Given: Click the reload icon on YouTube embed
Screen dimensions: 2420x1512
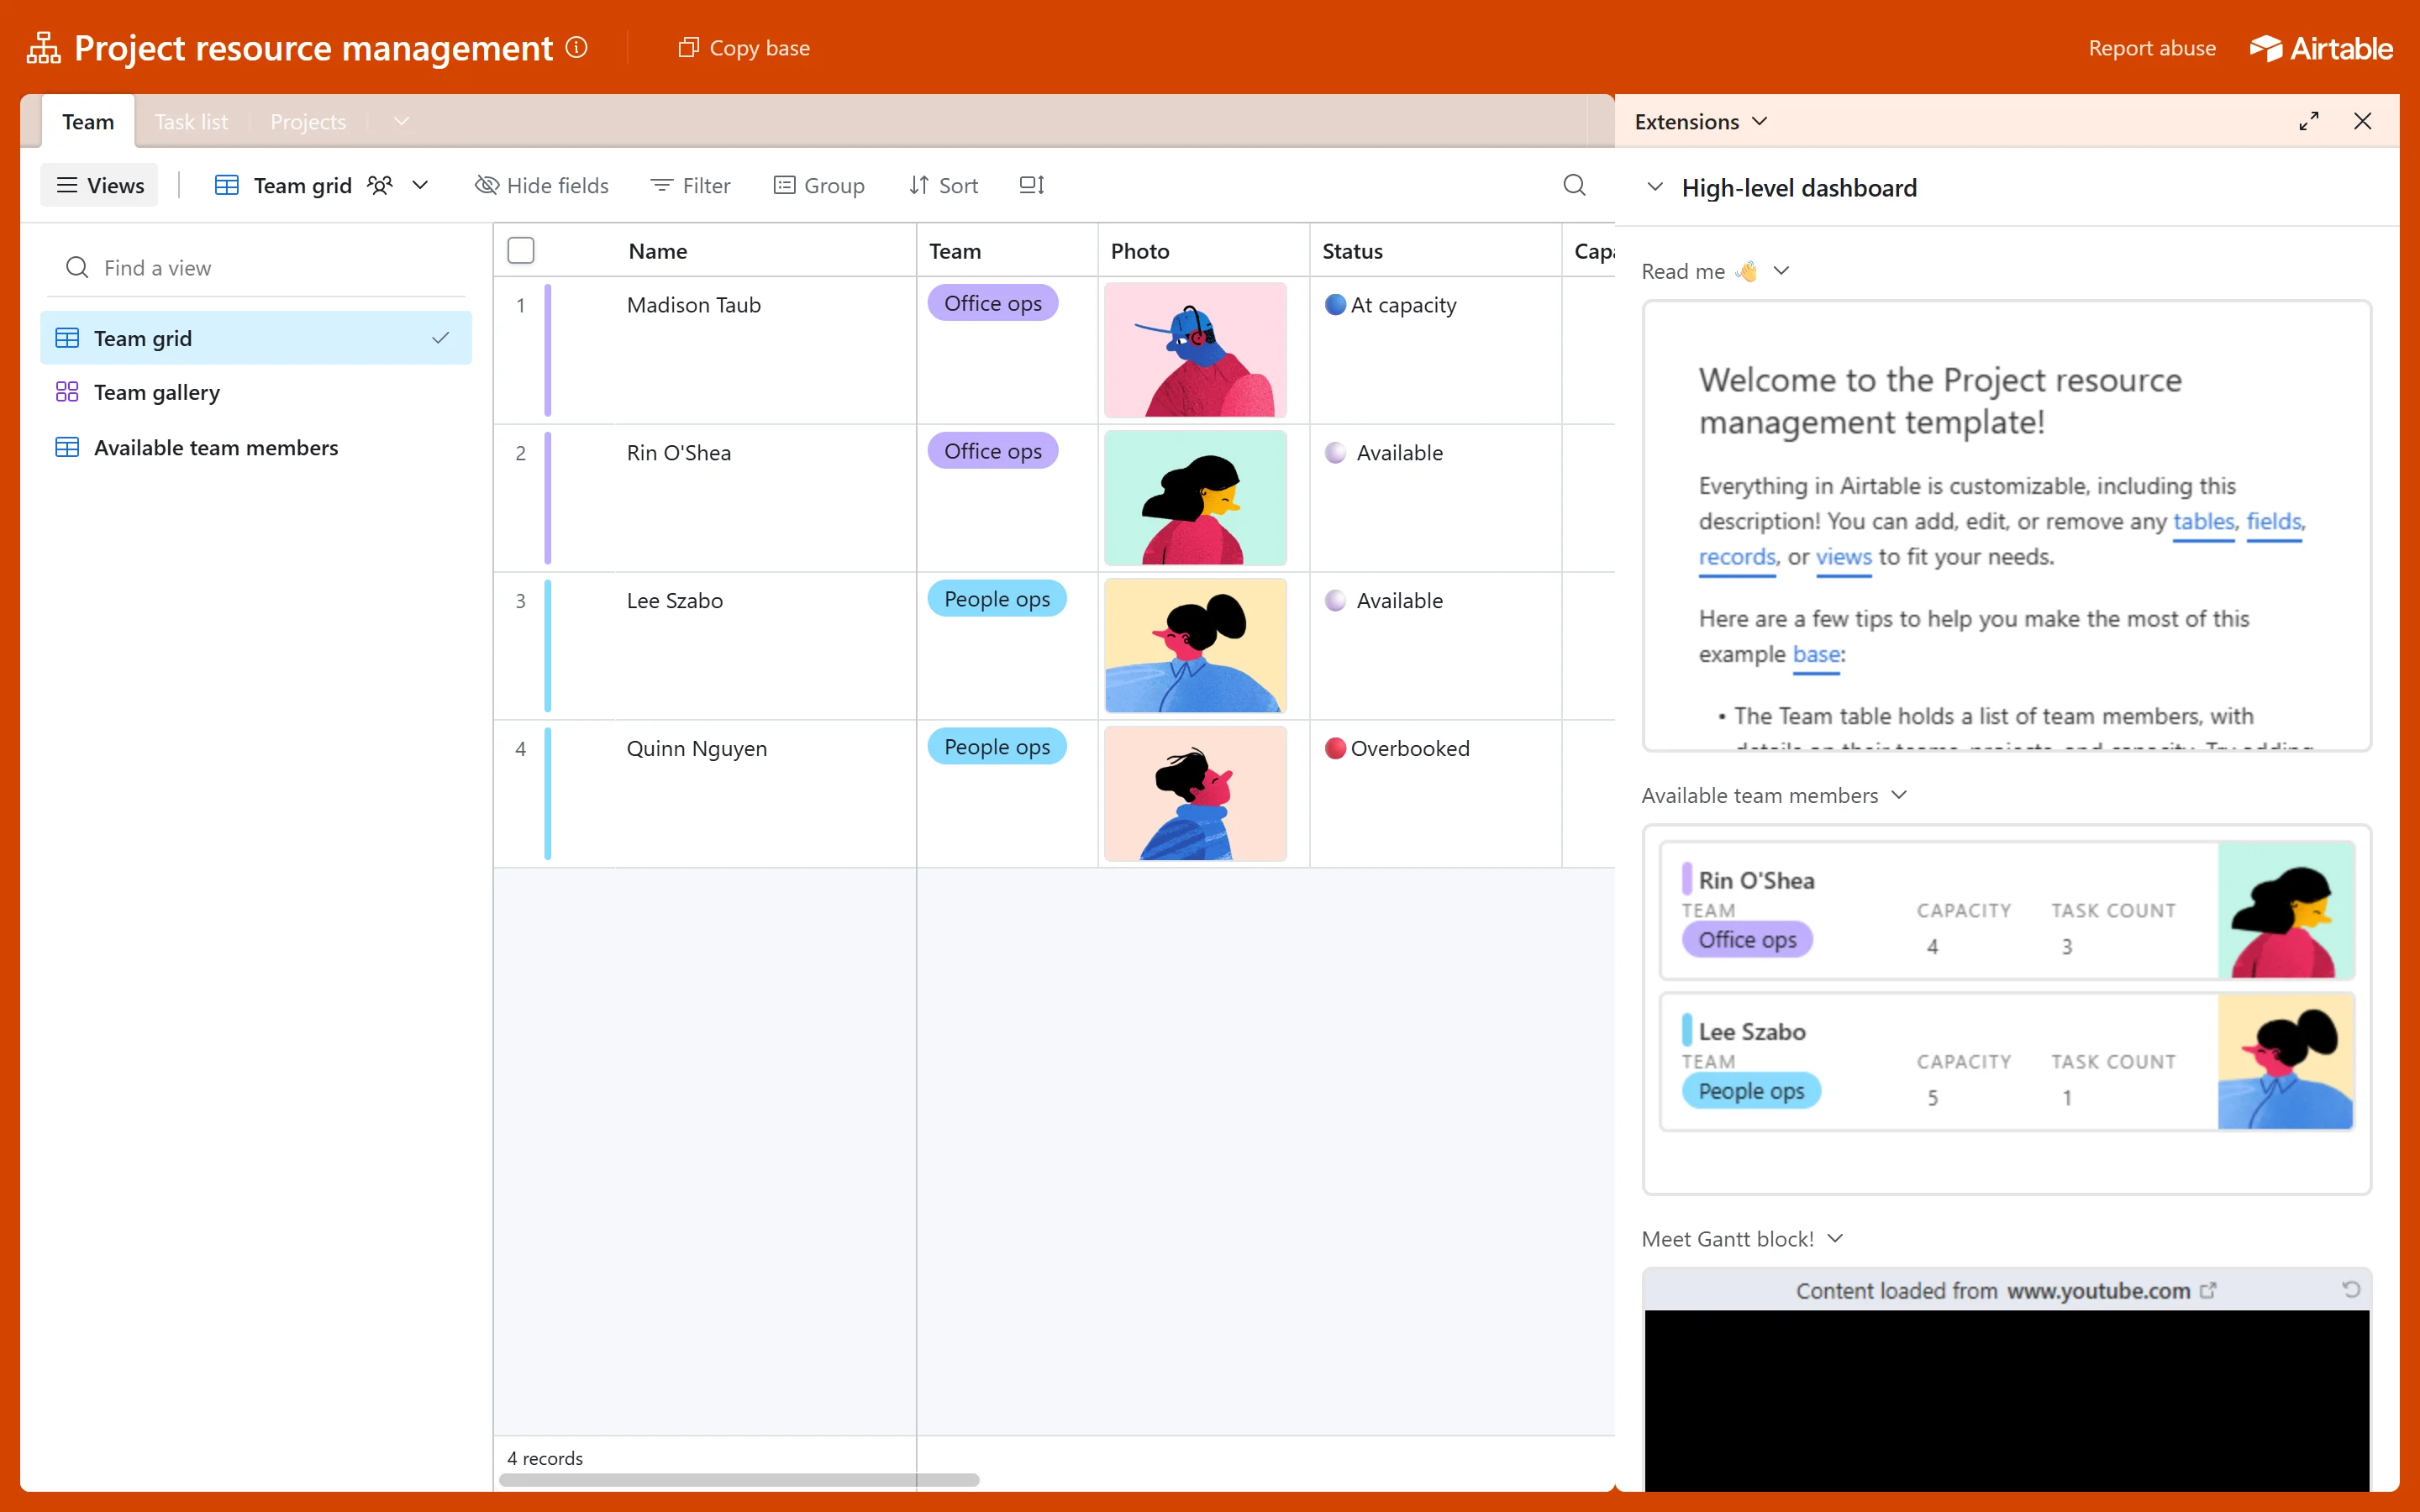Looking at the screenshot, I should click(x=2352, y=1289).
